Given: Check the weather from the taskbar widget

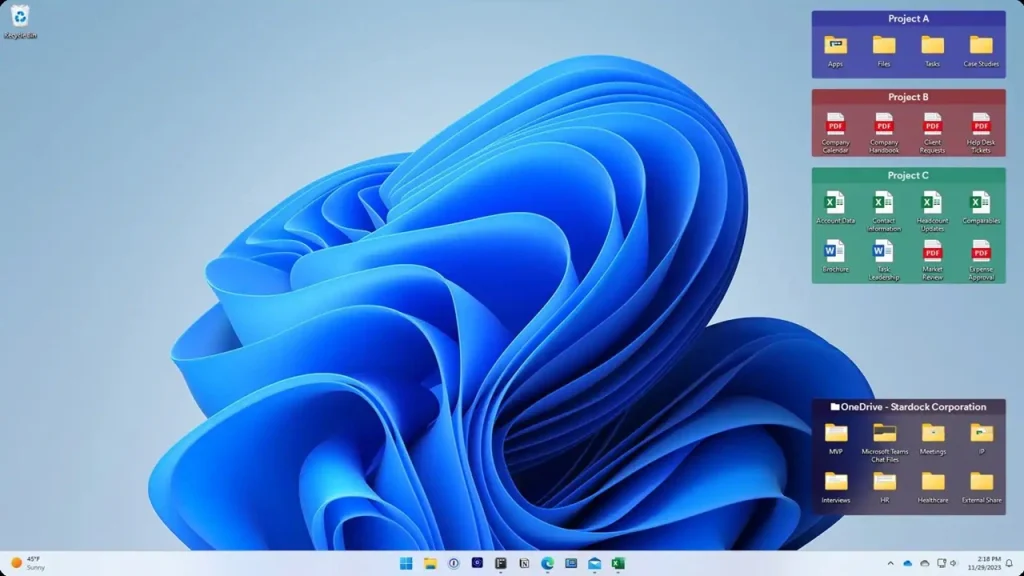Looking at the screenshot, I should (x=25, y=563).
